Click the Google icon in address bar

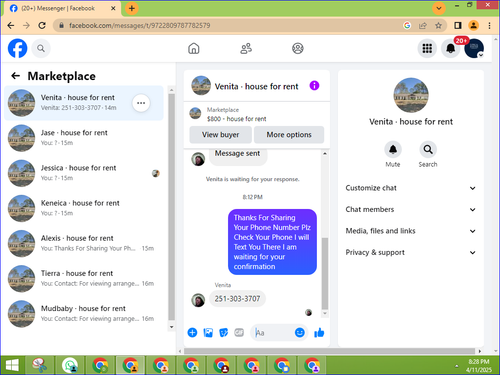click(x=407, y=25)
